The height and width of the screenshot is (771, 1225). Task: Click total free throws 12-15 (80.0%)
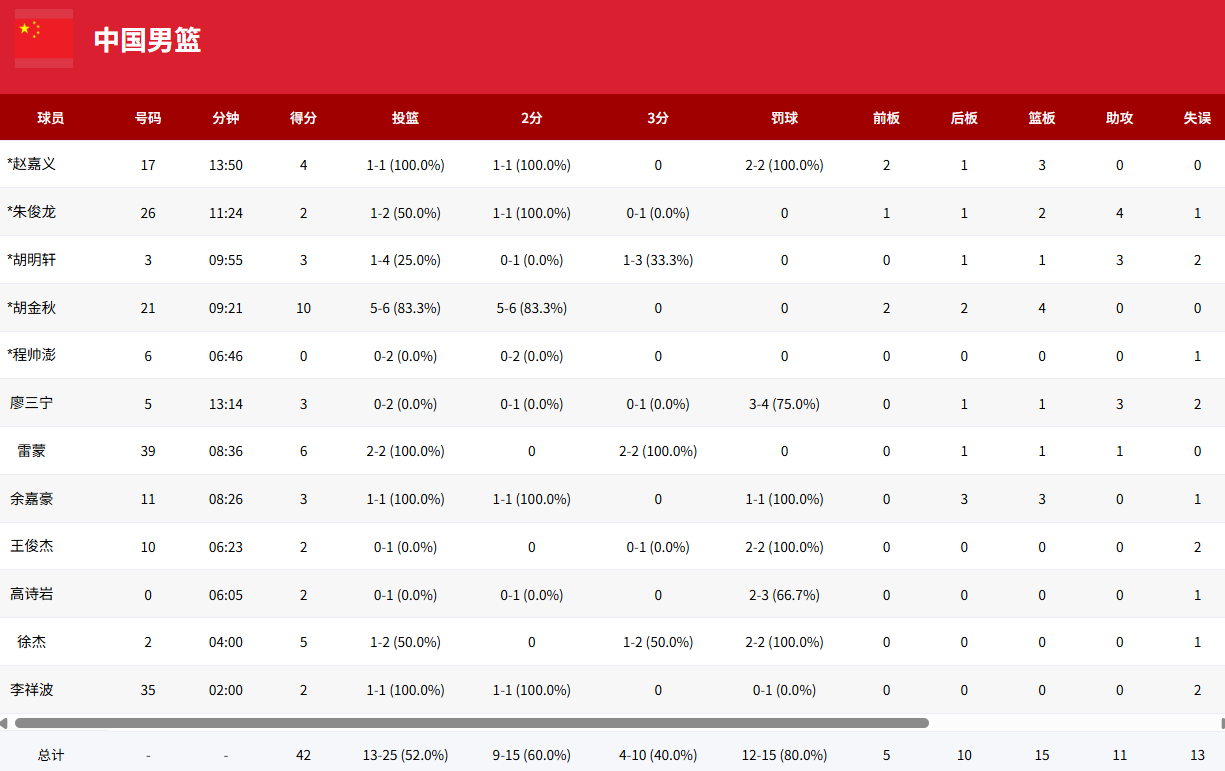click(x=785, y=755)
